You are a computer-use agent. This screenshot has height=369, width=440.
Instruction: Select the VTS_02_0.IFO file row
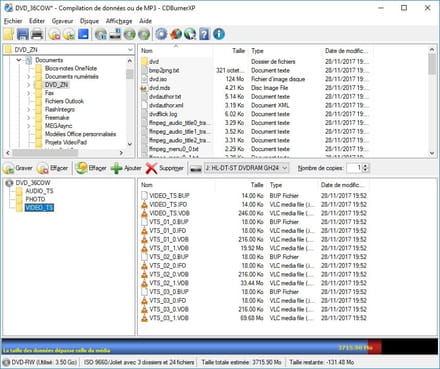pos(255,266)
